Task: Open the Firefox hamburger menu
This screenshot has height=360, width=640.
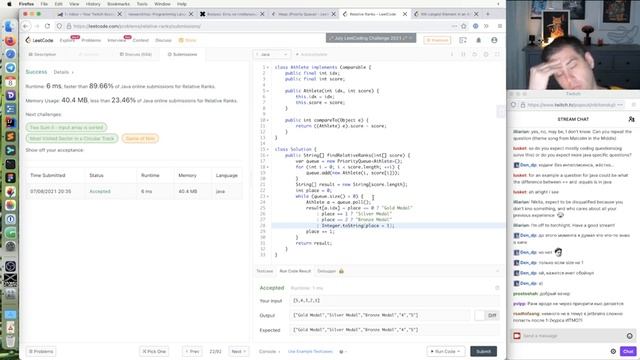Action: coord(500,26)
